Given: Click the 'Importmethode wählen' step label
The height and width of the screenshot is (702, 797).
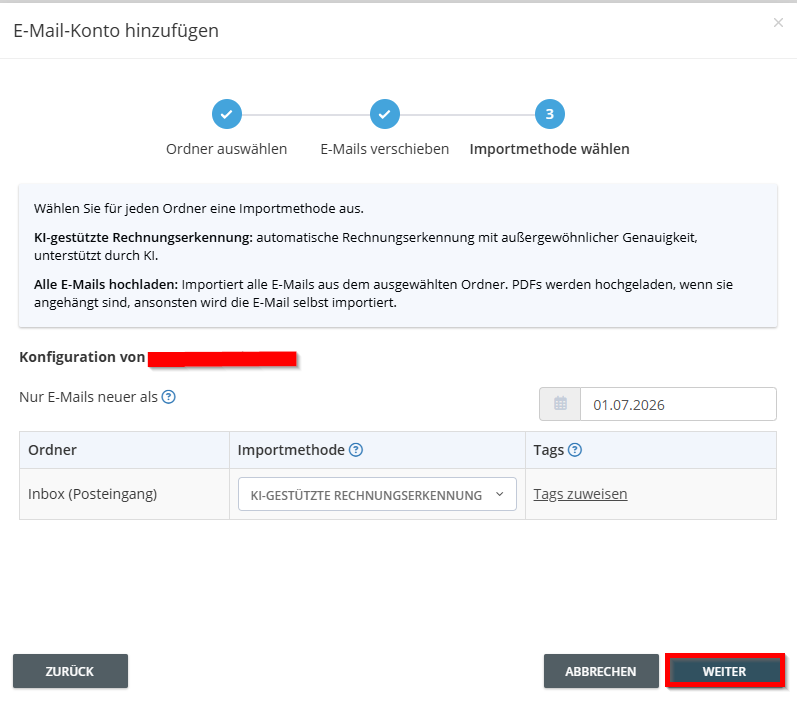Looking at the screenshot, I should (549, 149).
